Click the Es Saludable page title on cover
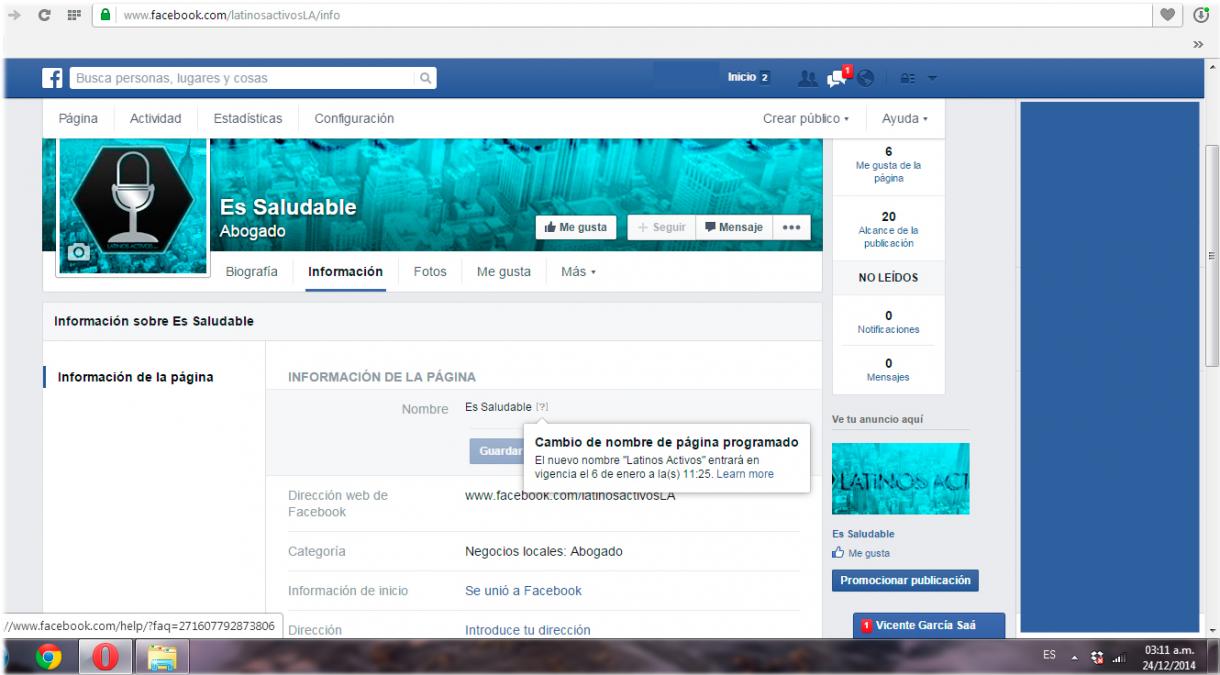Viewport: 1220px width, 675px height. [288, 208]
